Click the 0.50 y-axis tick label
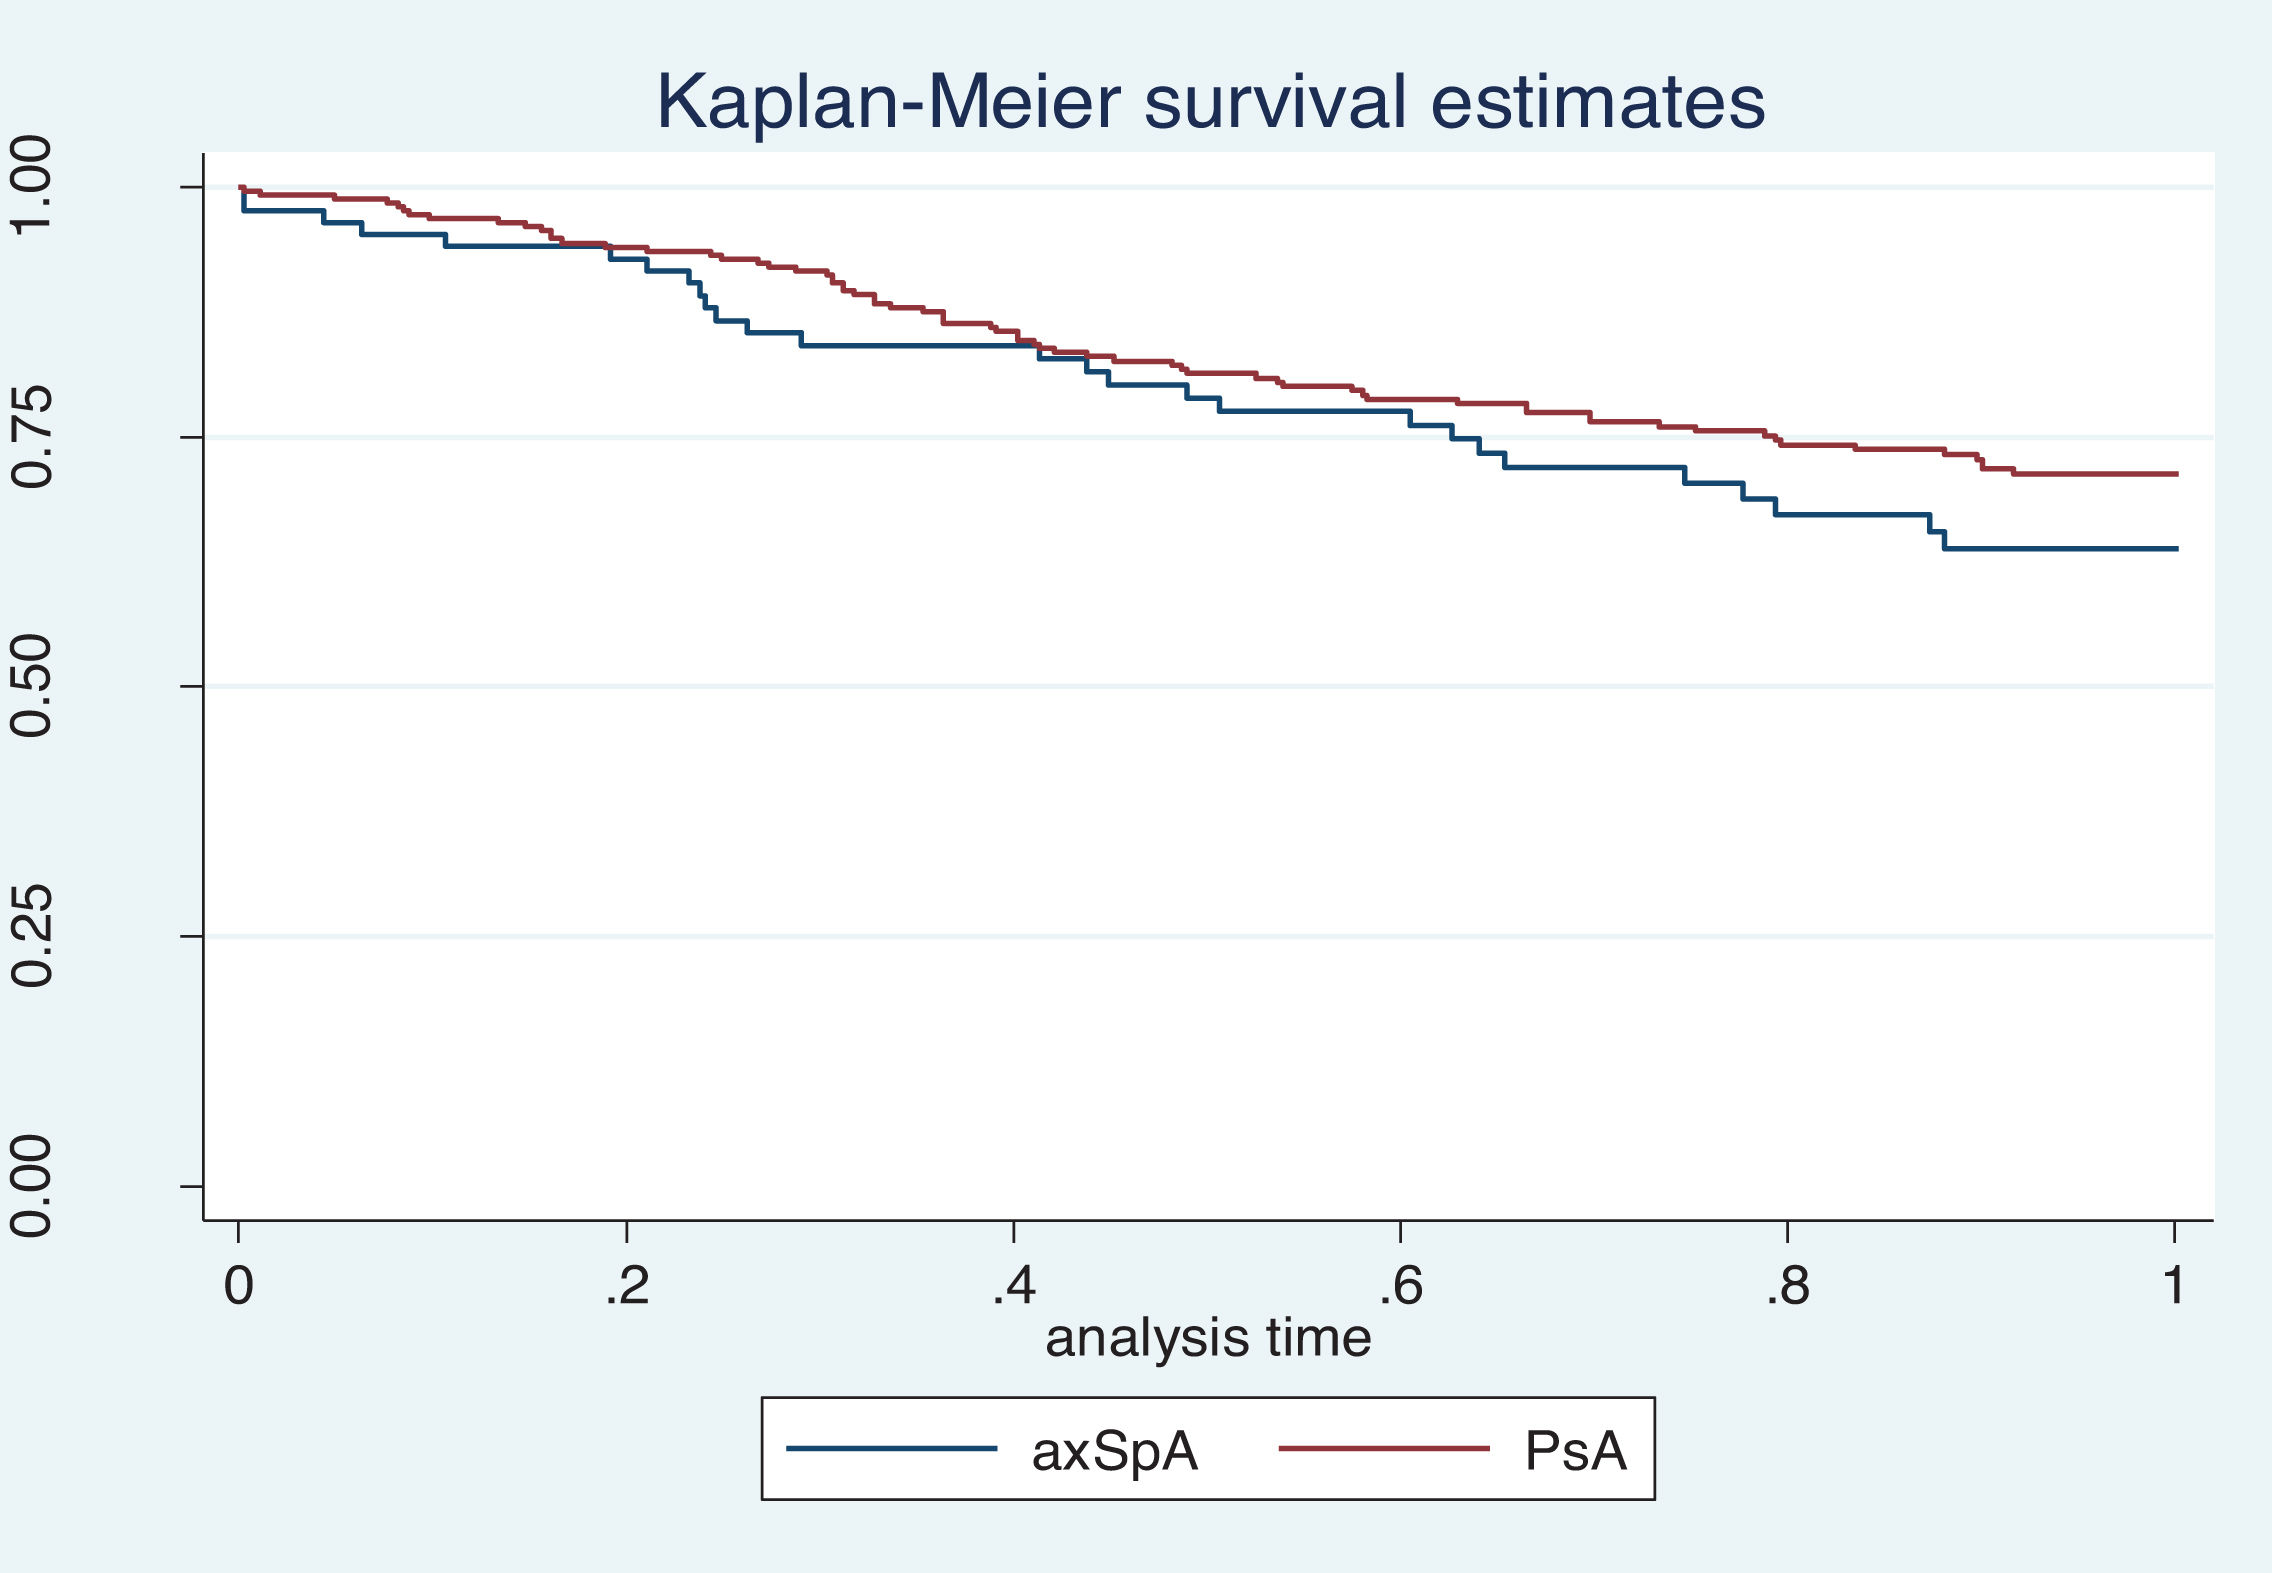Viewport: 2272px width, 1573px height. 32,686
